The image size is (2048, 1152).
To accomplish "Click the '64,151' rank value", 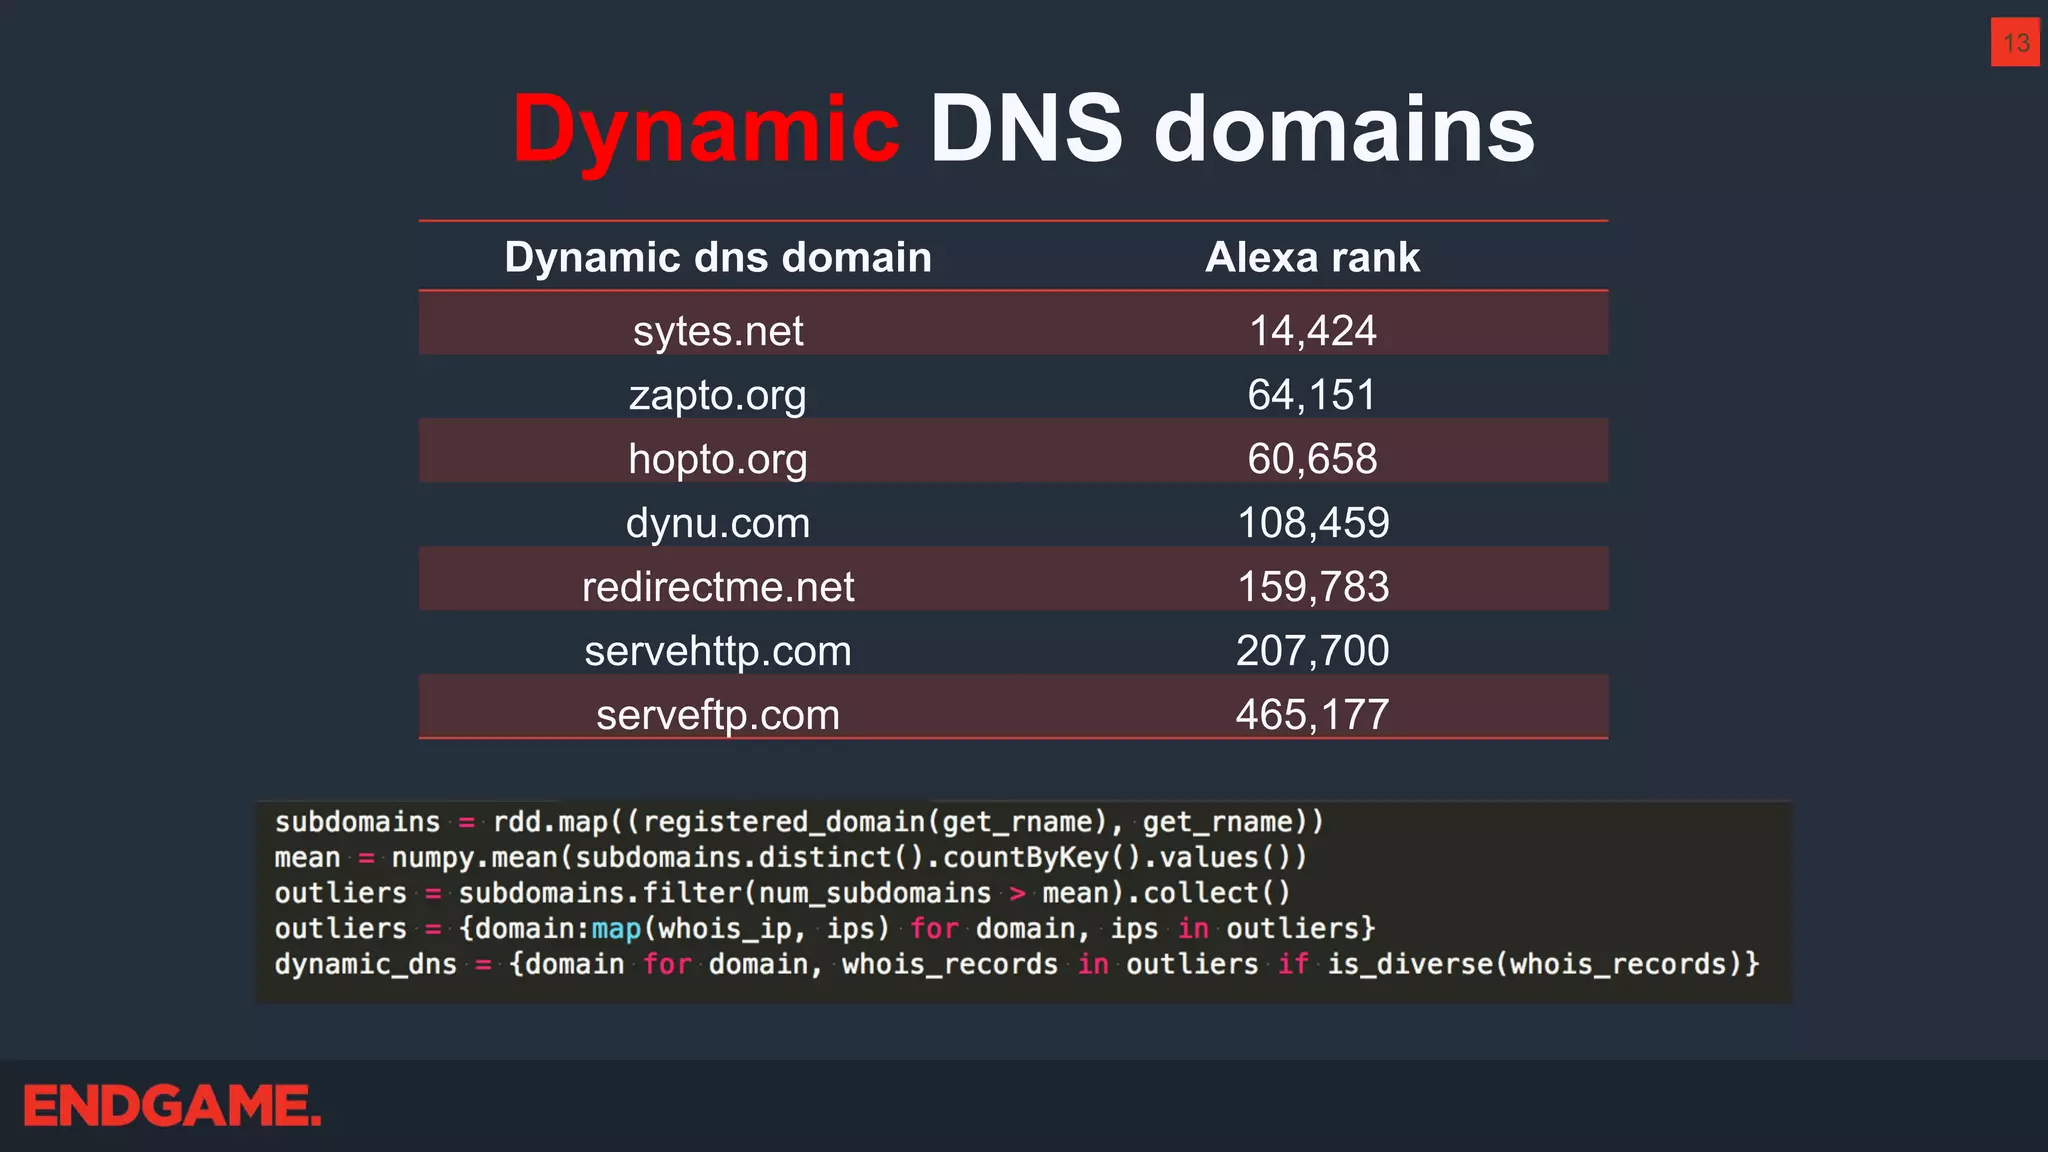I will 1312,395.
